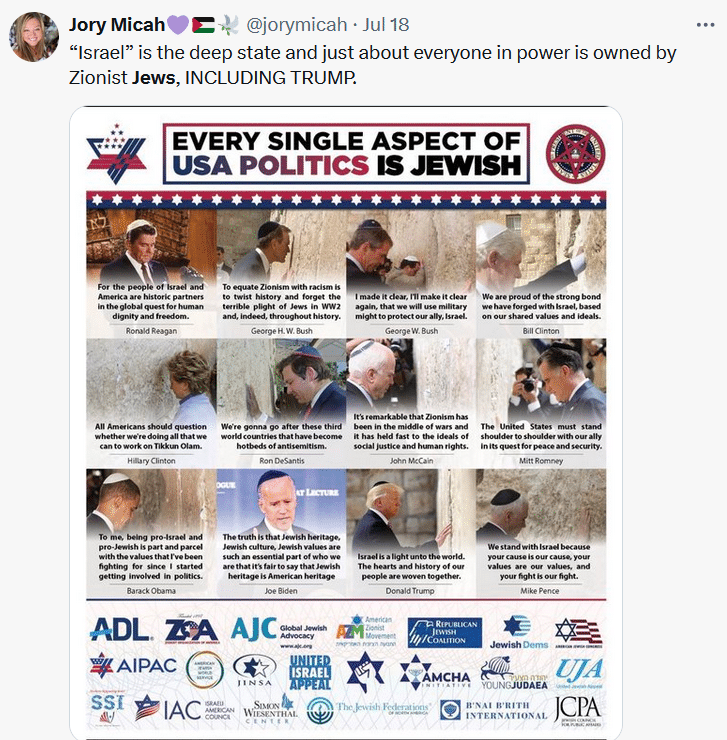Click the headline banner inside the image
This screenshot has height=740, width=727.
[x=346, y=154]
